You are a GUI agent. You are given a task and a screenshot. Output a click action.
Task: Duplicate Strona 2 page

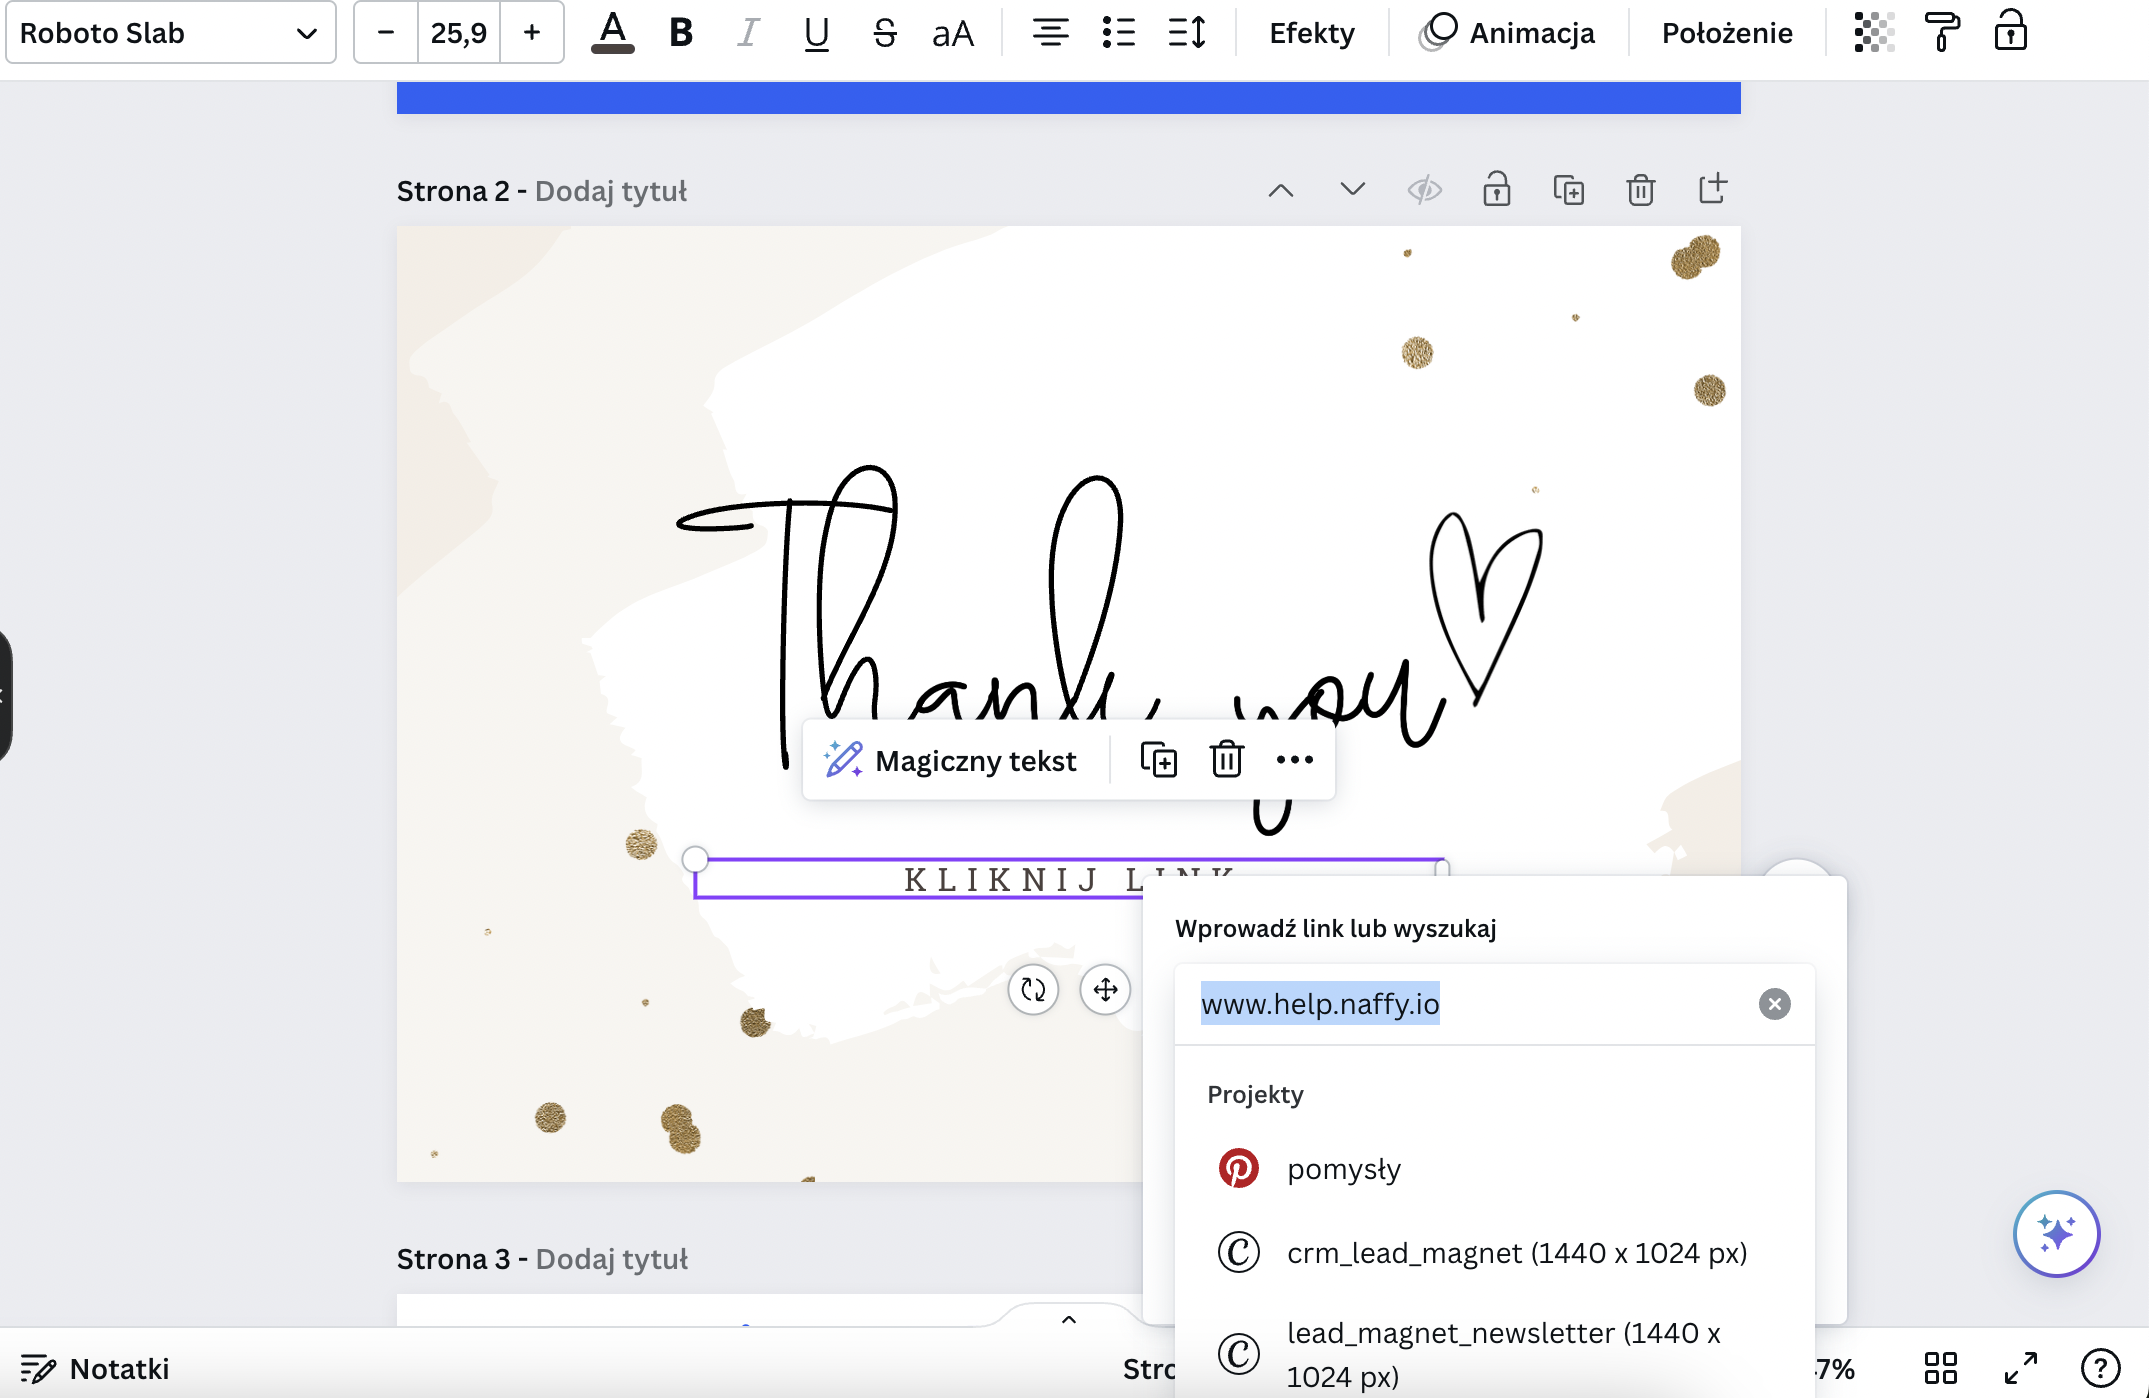pyautogui.click(x=1569, y=190)
